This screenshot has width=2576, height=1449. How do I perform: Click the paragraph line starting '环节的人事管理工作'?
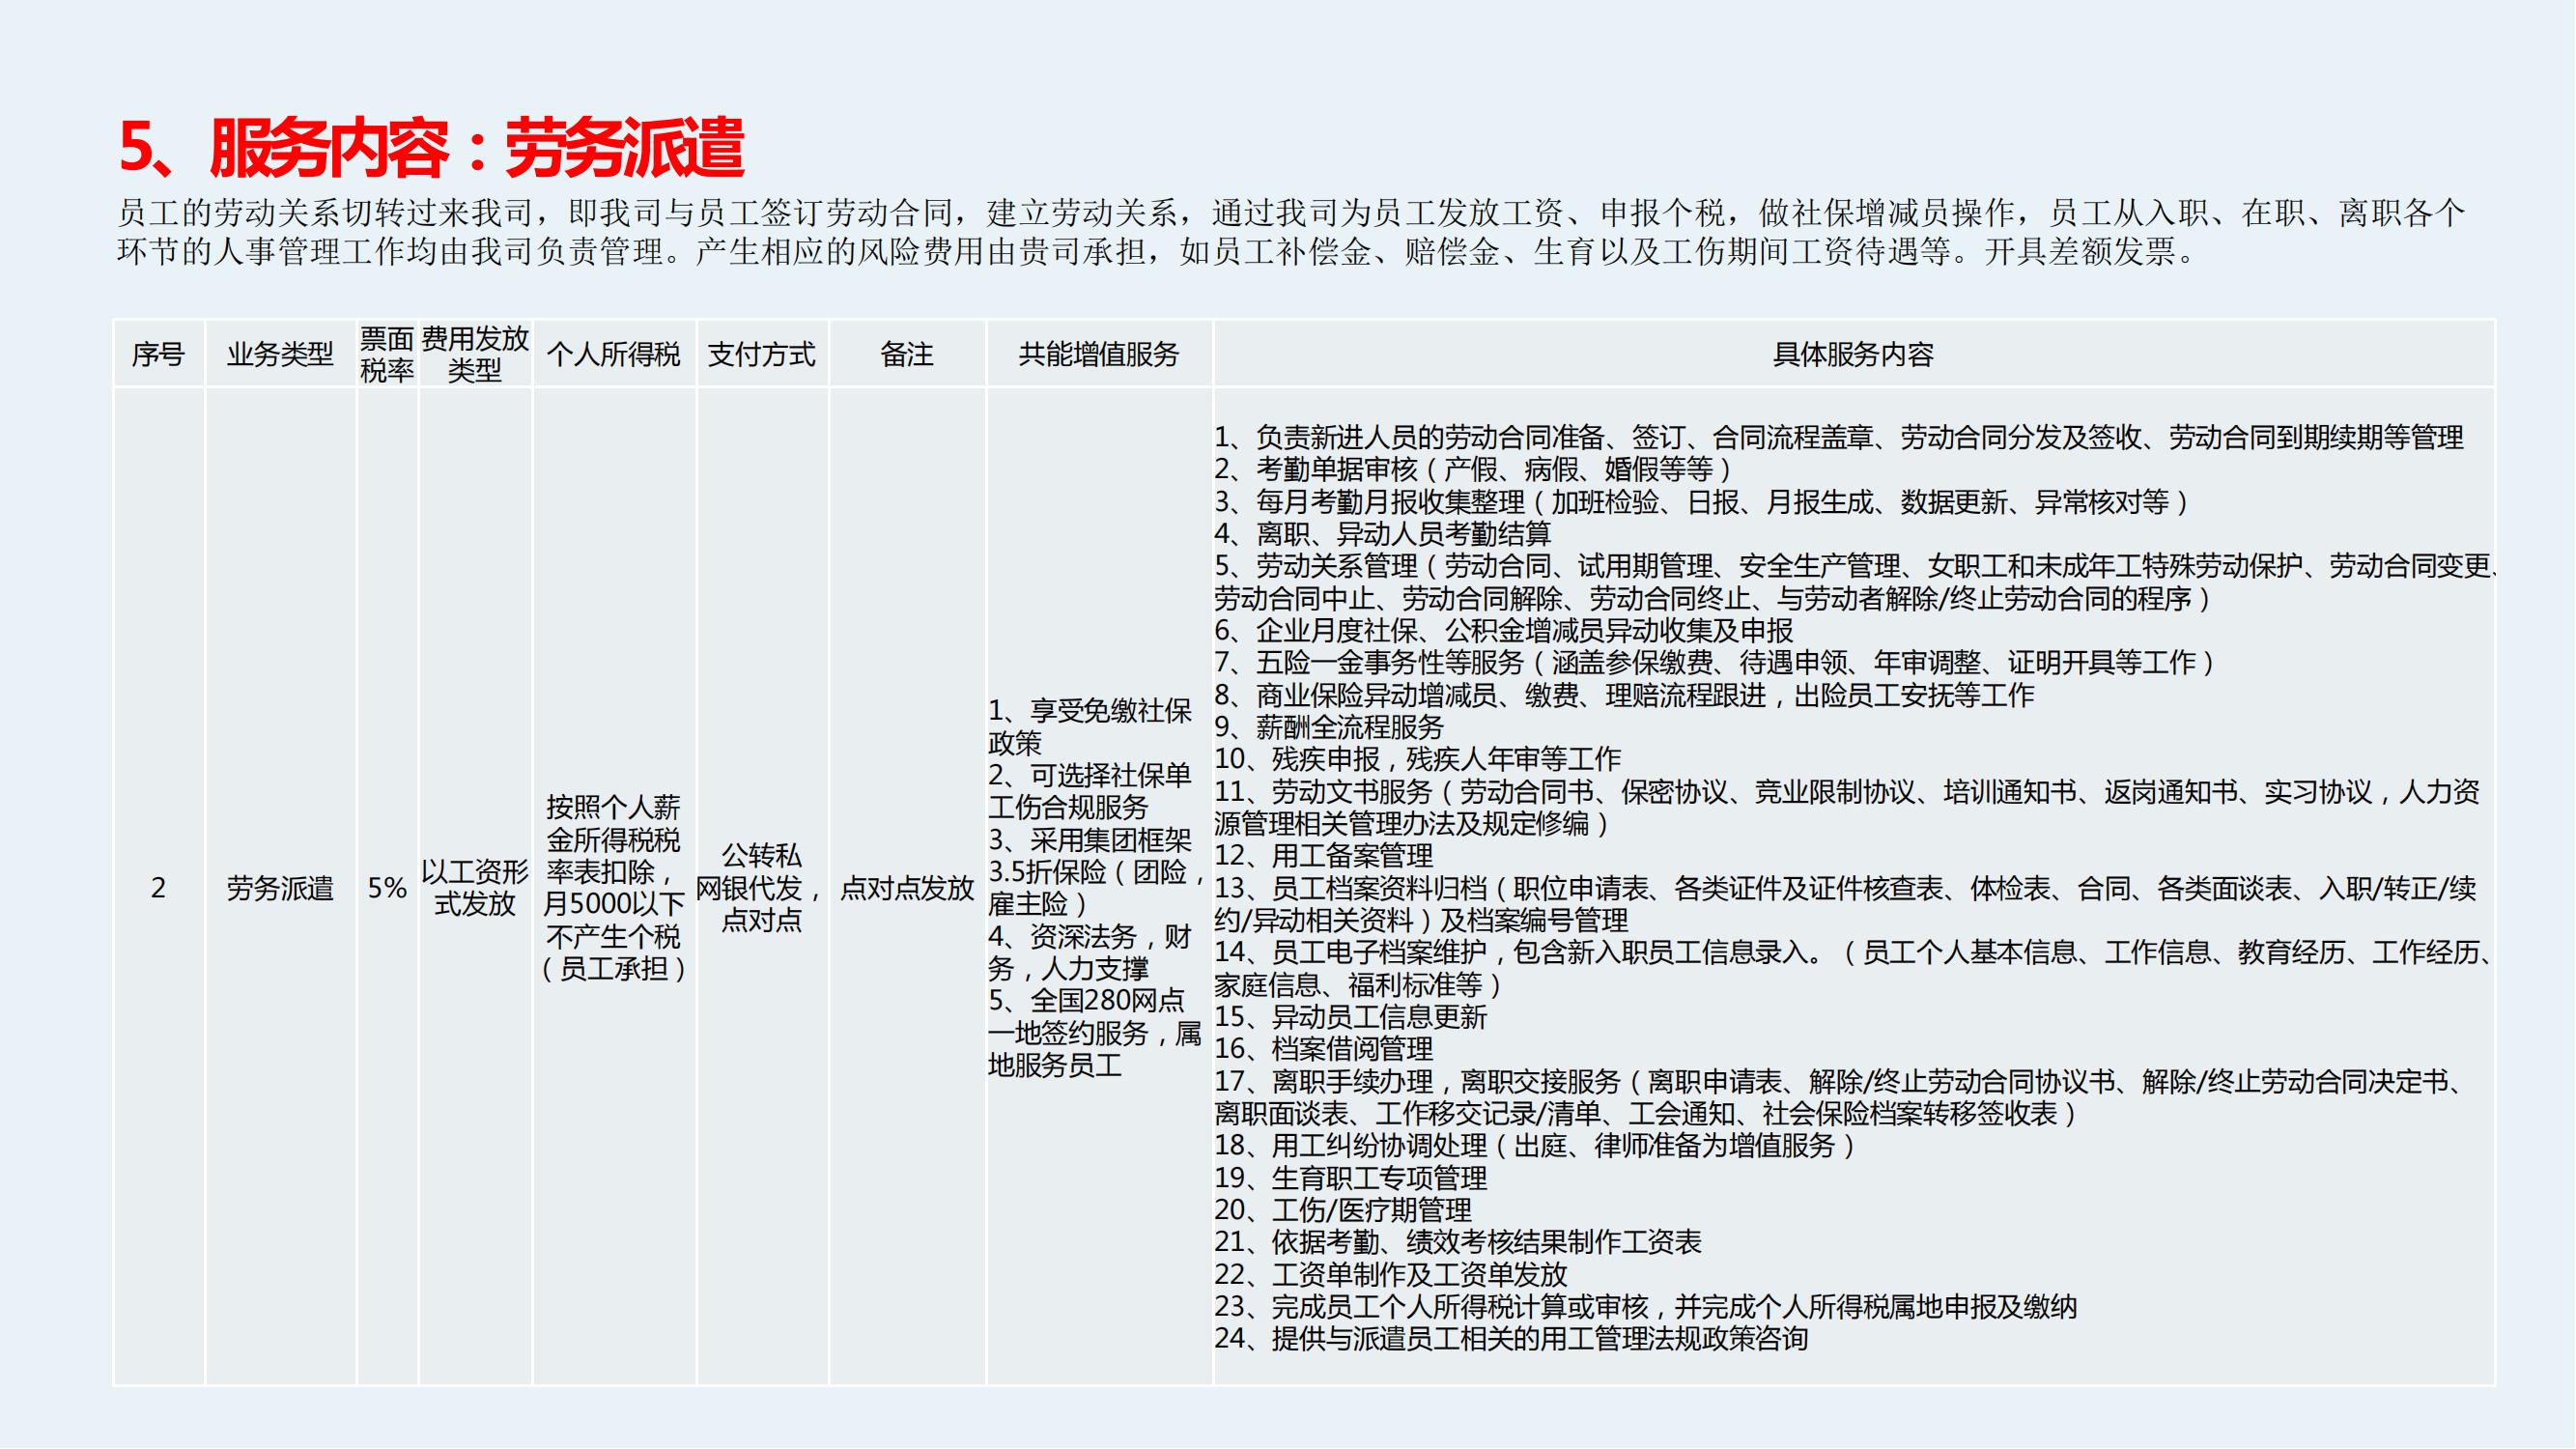click(1158, 252)
